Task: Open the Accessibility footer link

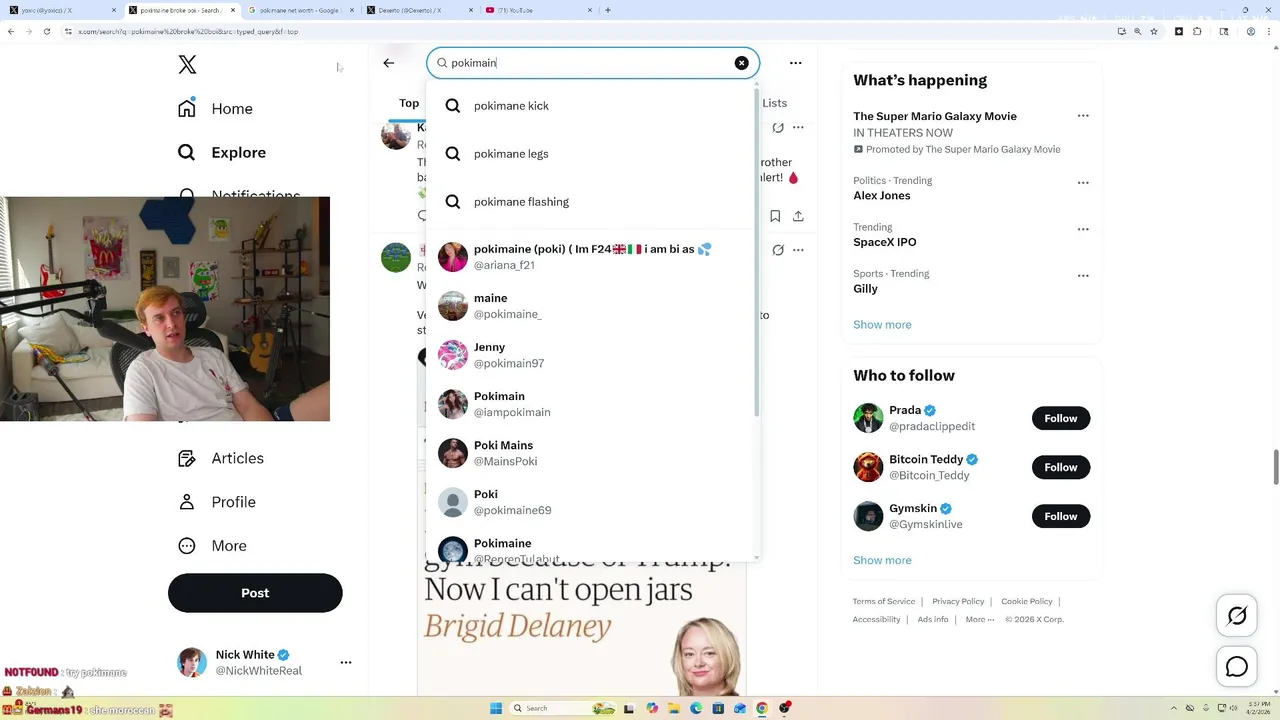Action: (x=877, y=619)
